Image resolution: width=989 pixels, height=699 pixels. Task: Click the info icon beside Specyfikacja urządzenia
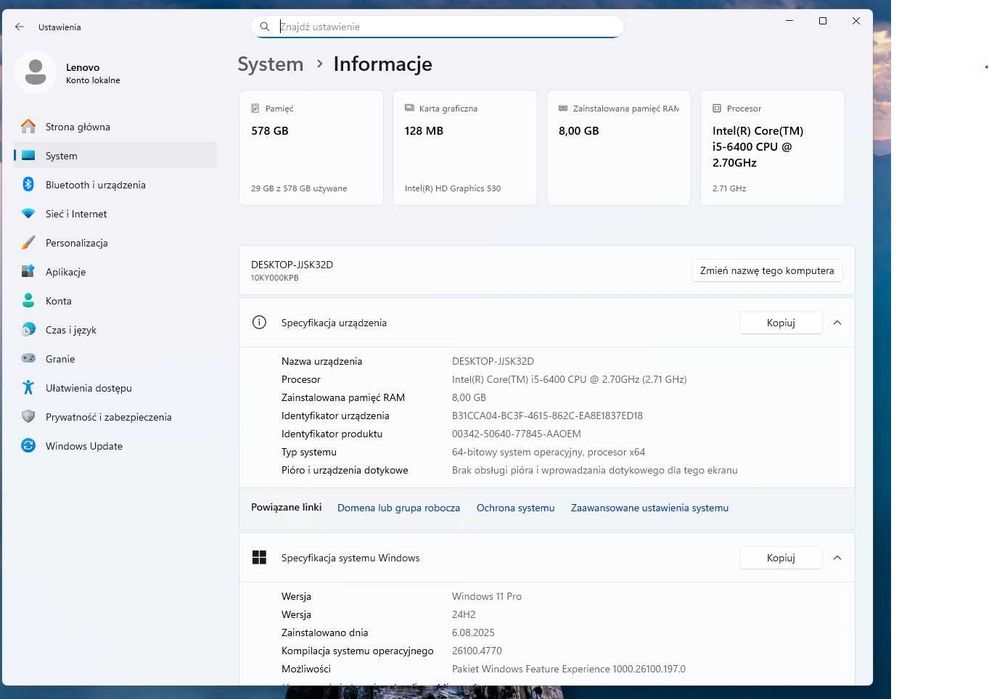click(x=259, y=322)
